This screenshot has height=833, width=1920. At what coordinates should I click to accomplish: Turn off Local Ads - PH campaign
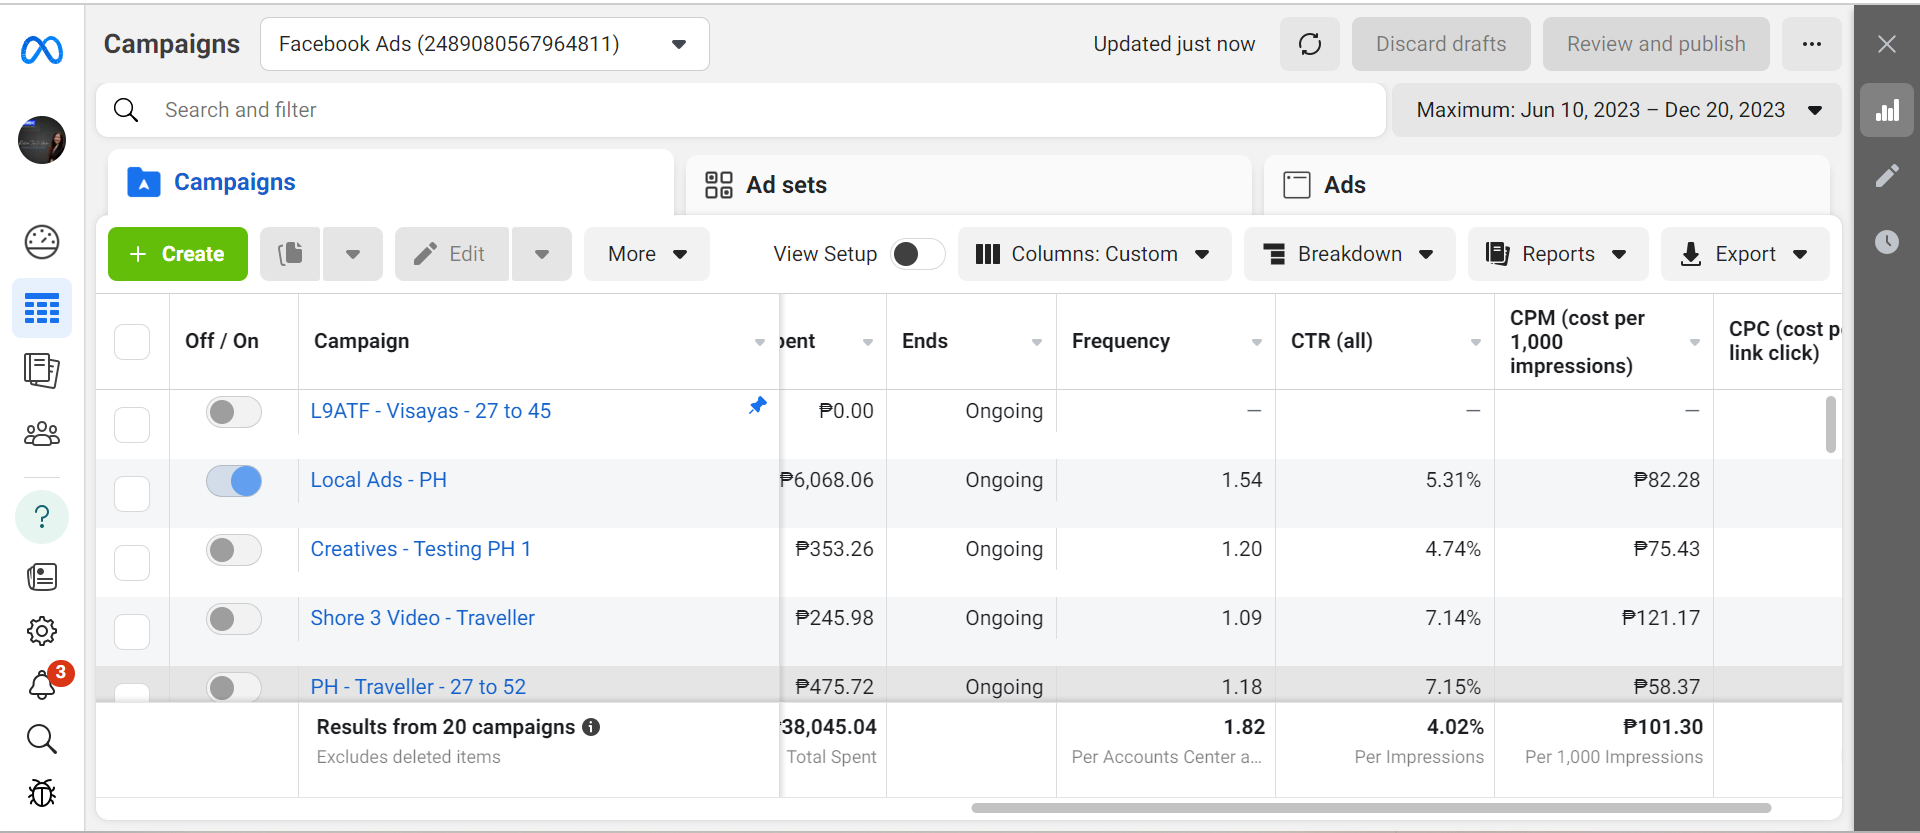pyautogui.click(x=234, y=481)
